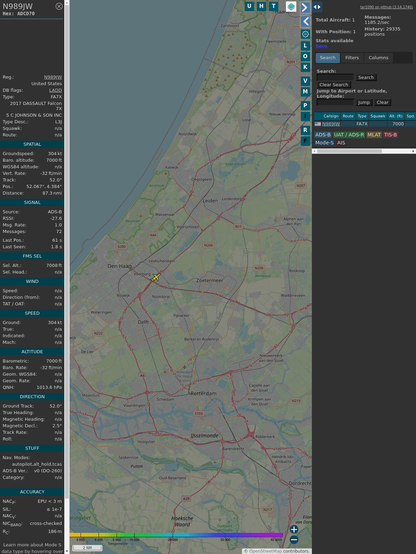The image size is (416, 554).
Task: Toggle the L labels map button
Action: point(305,46)
